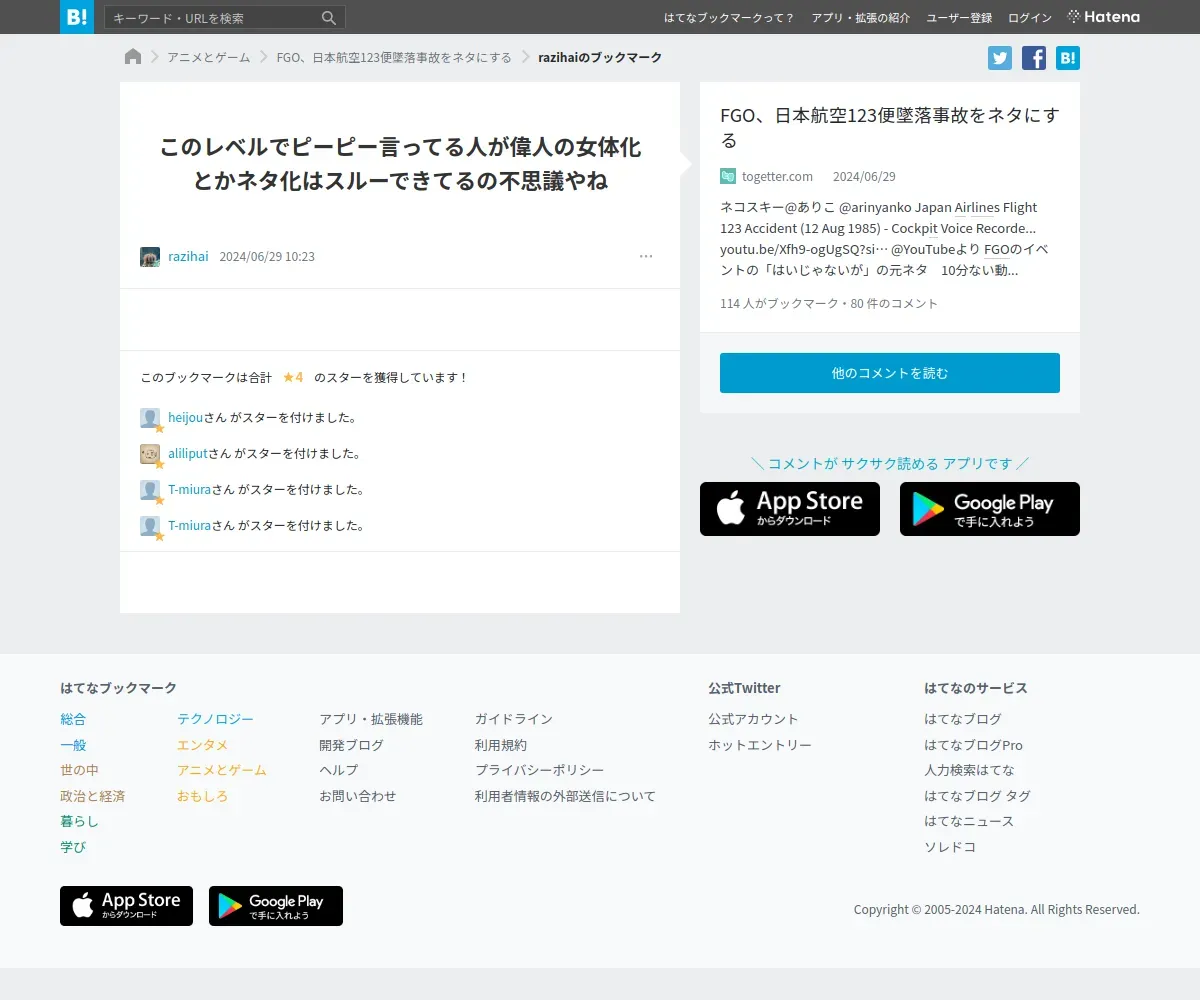Click the search magnifier icon
The width and height of the screenshot is (1200, 1000).
coord(329,18)
